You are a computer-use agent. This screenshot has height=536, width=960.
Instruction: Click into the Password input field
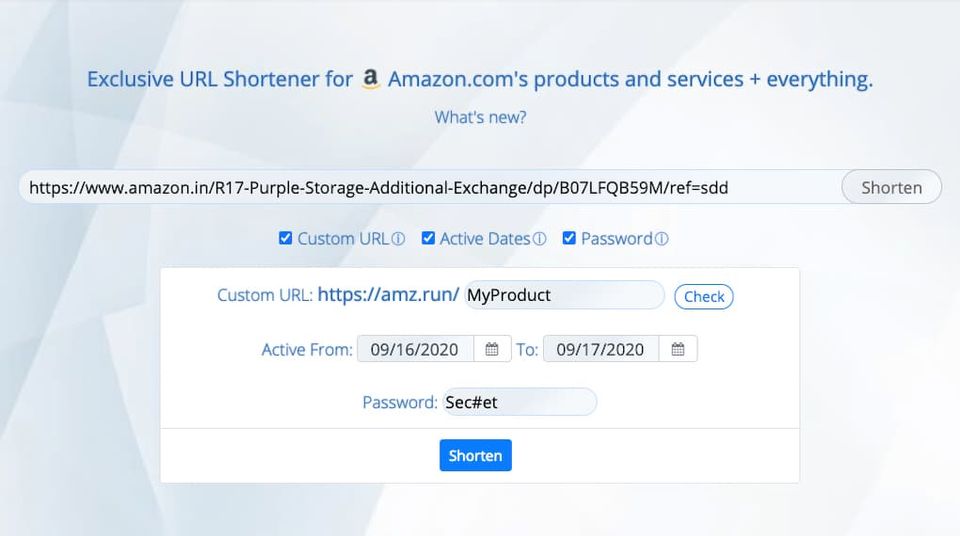tap(519, 402)
